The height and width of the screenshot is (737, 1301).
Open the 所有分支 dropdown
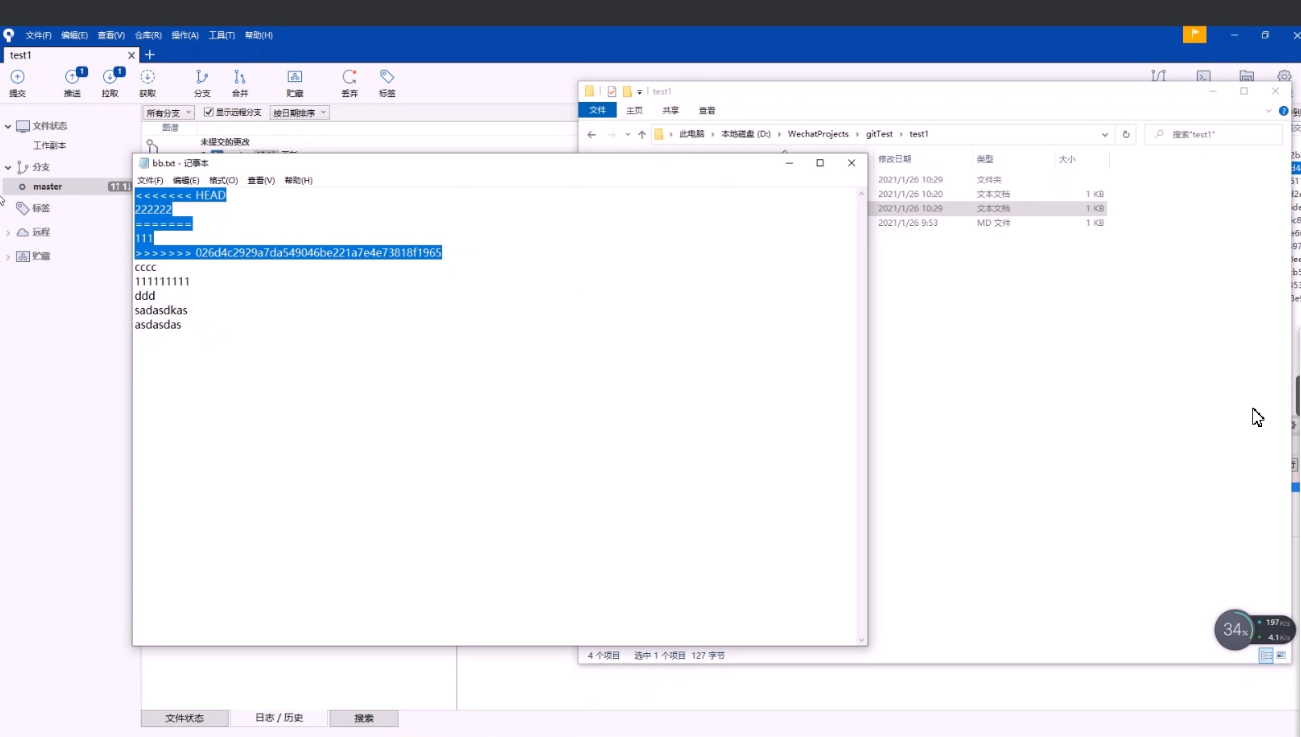point(169,113)
